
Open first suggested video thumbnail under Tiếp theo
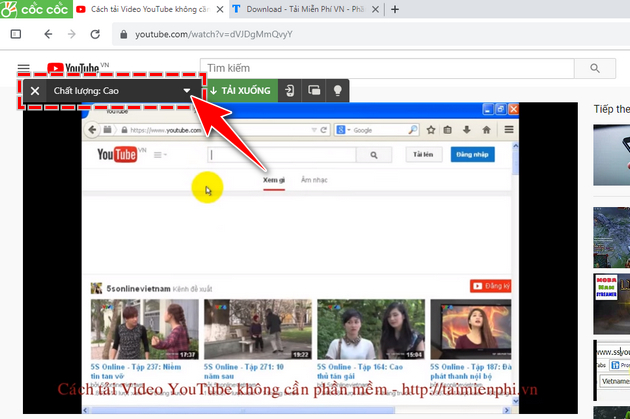pos(612,155)
